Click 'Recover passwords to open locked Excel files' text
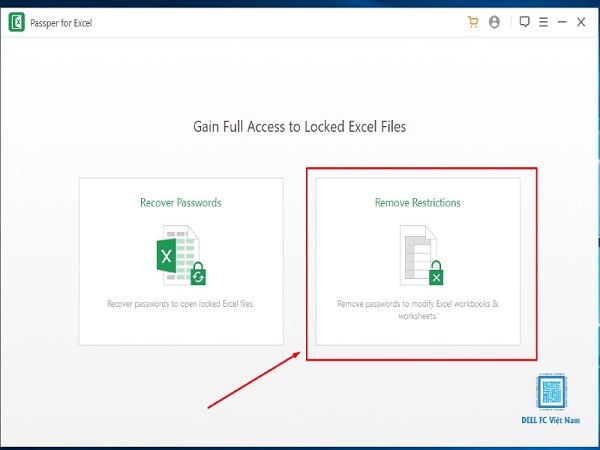 click(181, 304)
